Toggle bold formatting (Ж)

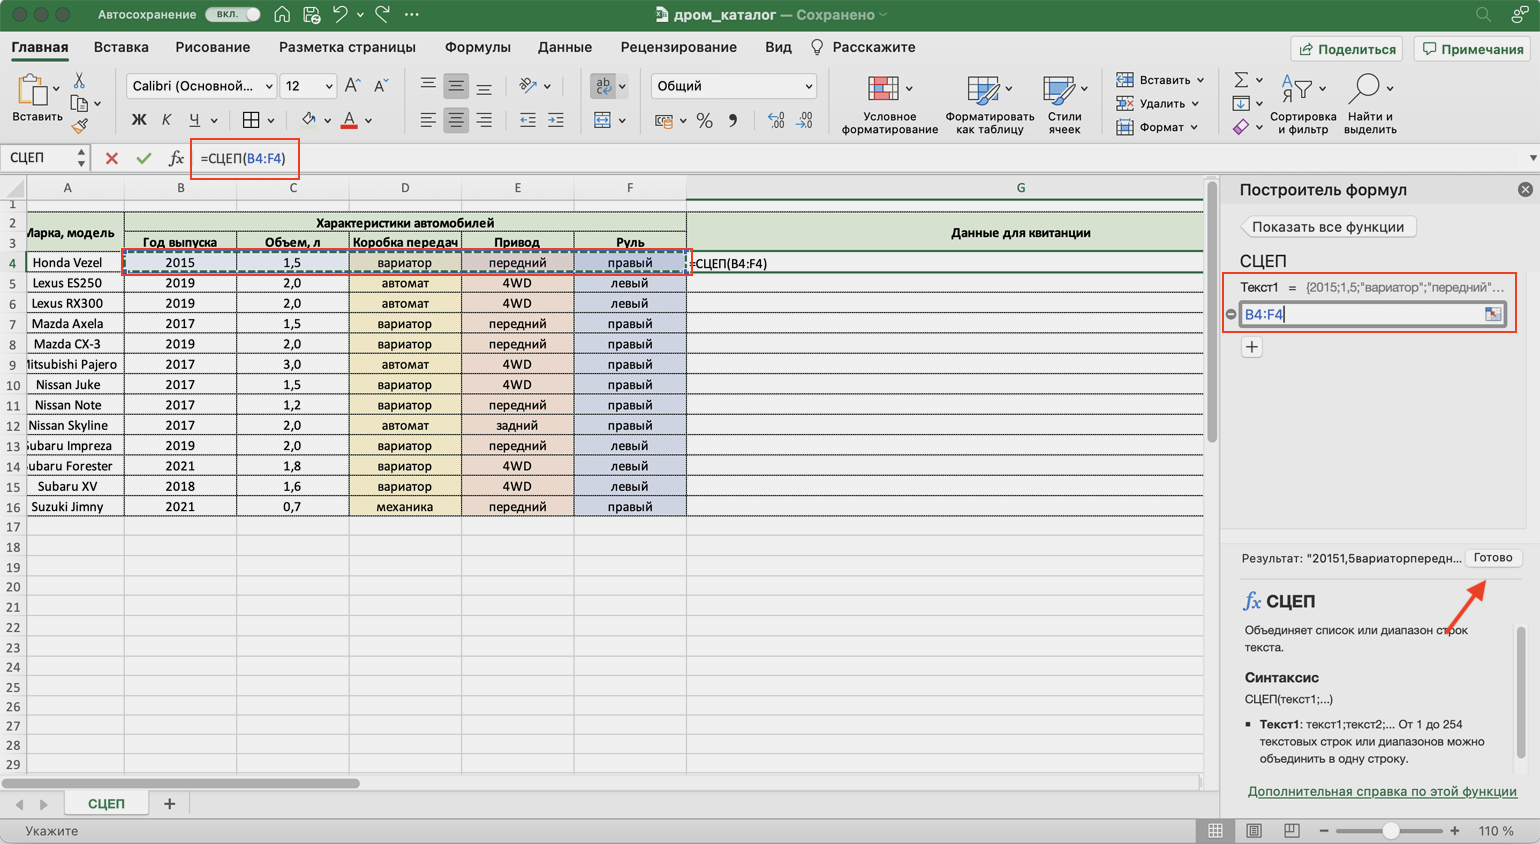coord(139,120)
